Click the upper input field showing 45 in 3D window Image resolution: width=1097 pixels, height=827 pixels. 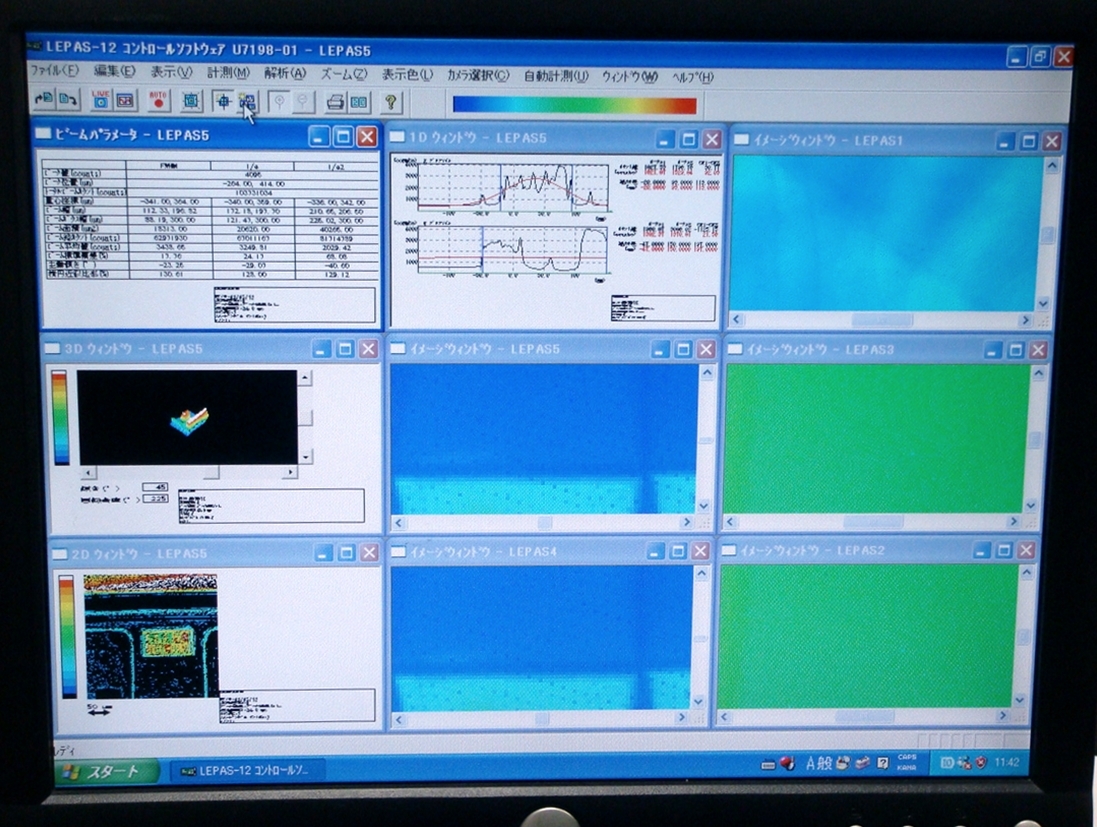point(155,487)
